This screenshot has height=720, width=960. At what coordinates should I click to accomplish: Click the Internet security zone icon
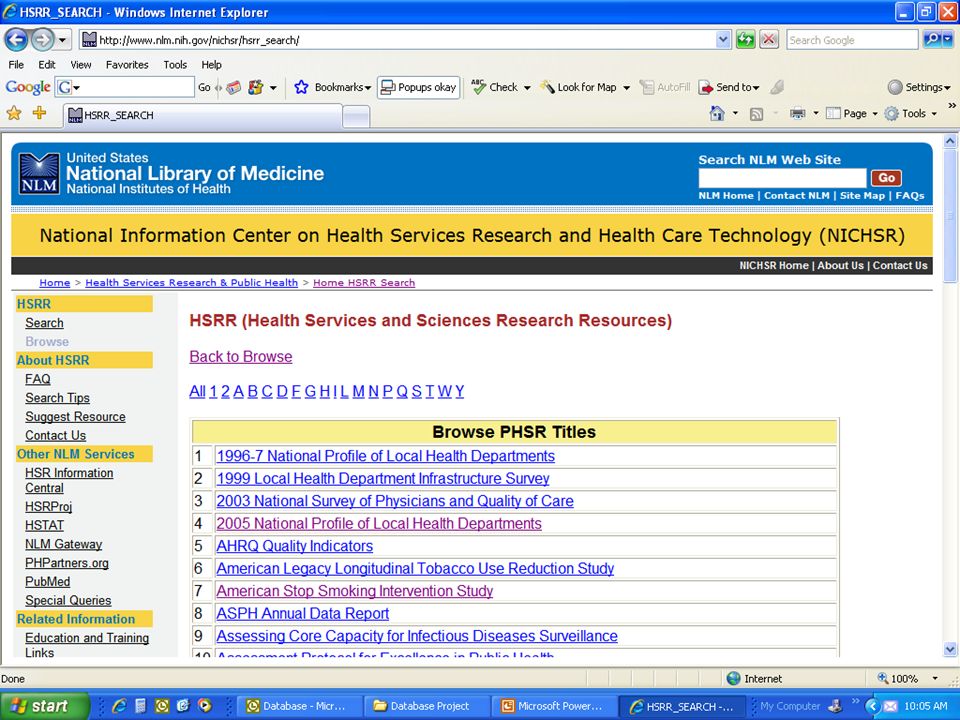[733, 678]
